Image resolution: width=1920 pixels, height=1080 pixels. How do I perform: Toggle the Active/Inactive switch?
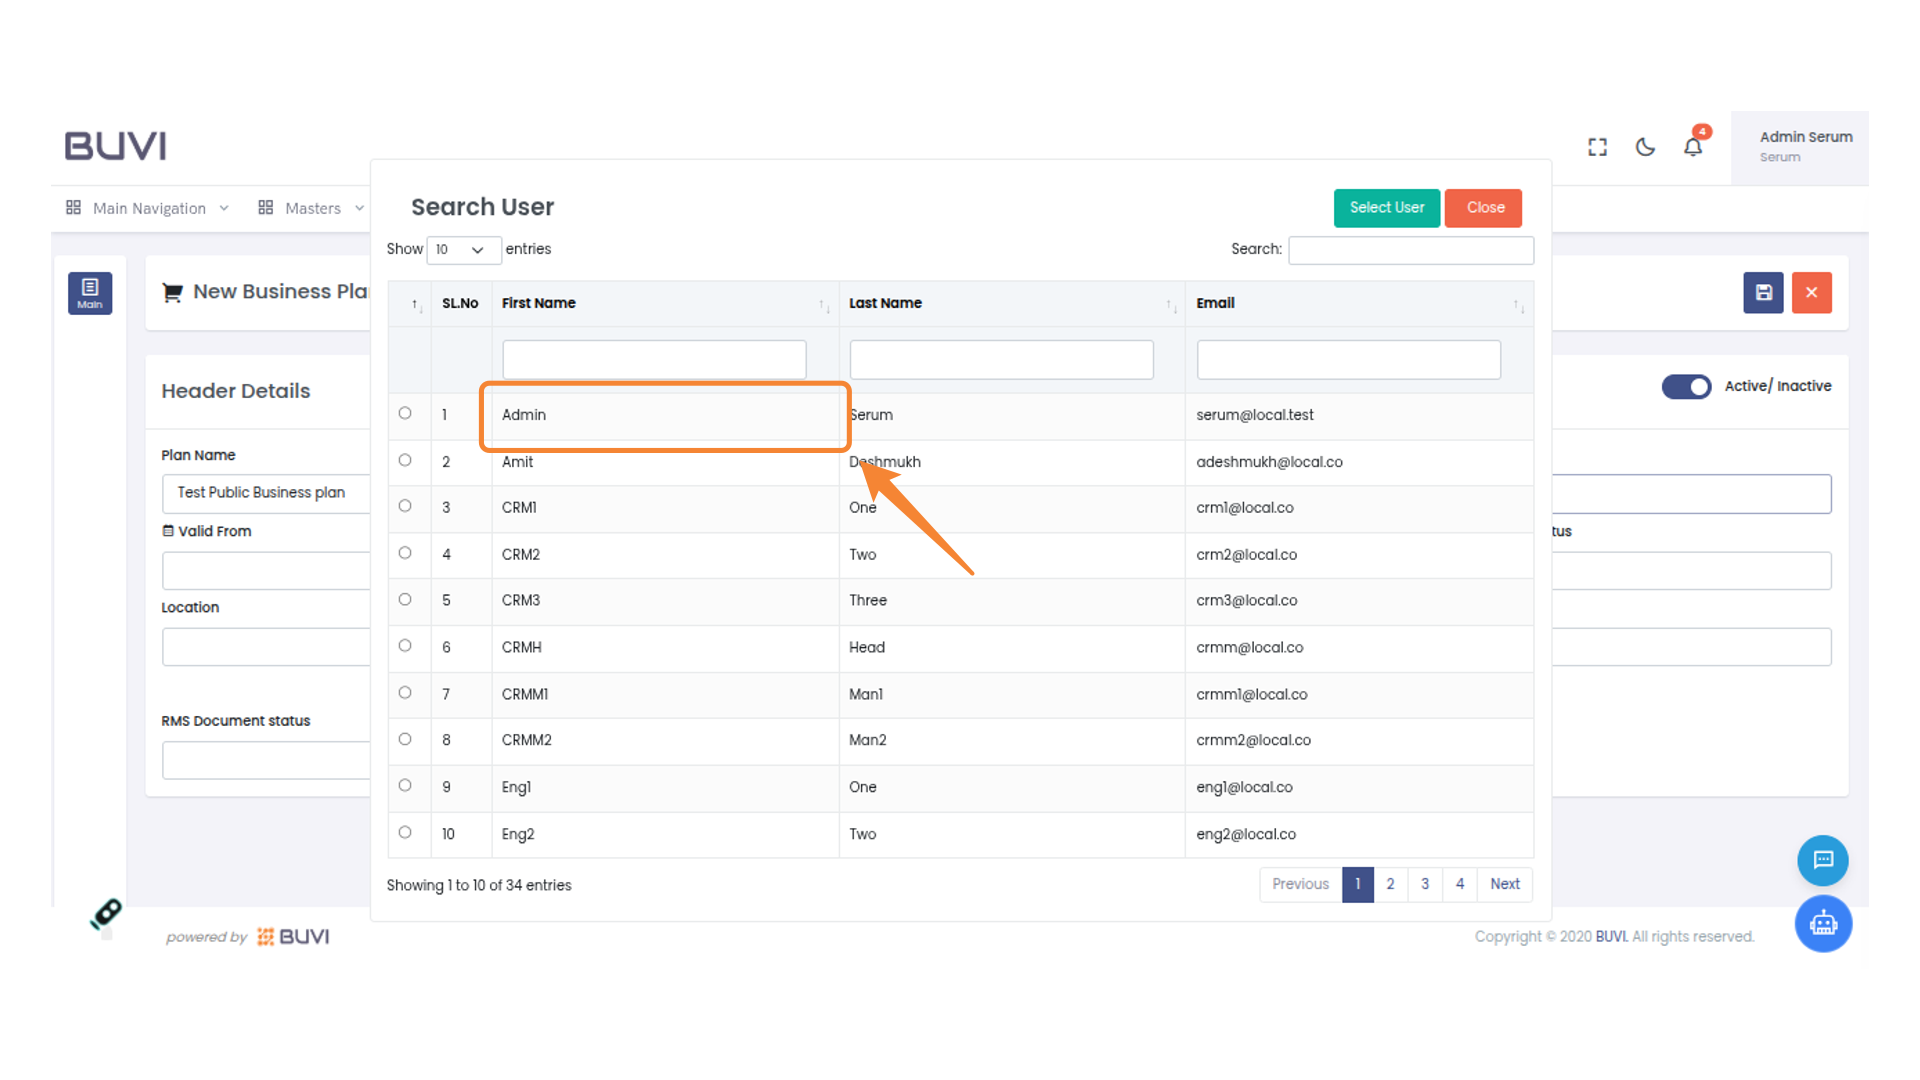(1686, 386)
